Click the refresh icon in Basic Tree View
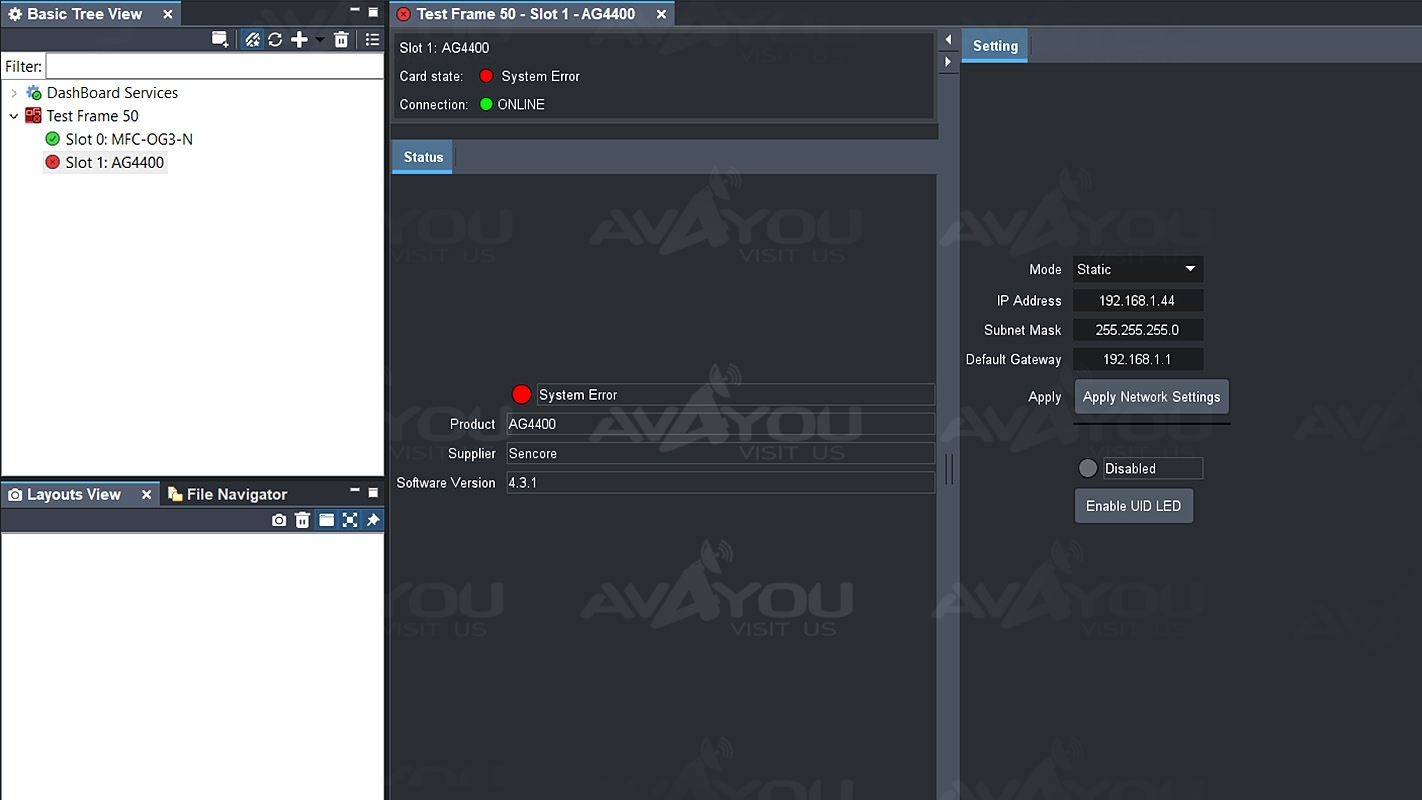 click(x=275, y=40)
